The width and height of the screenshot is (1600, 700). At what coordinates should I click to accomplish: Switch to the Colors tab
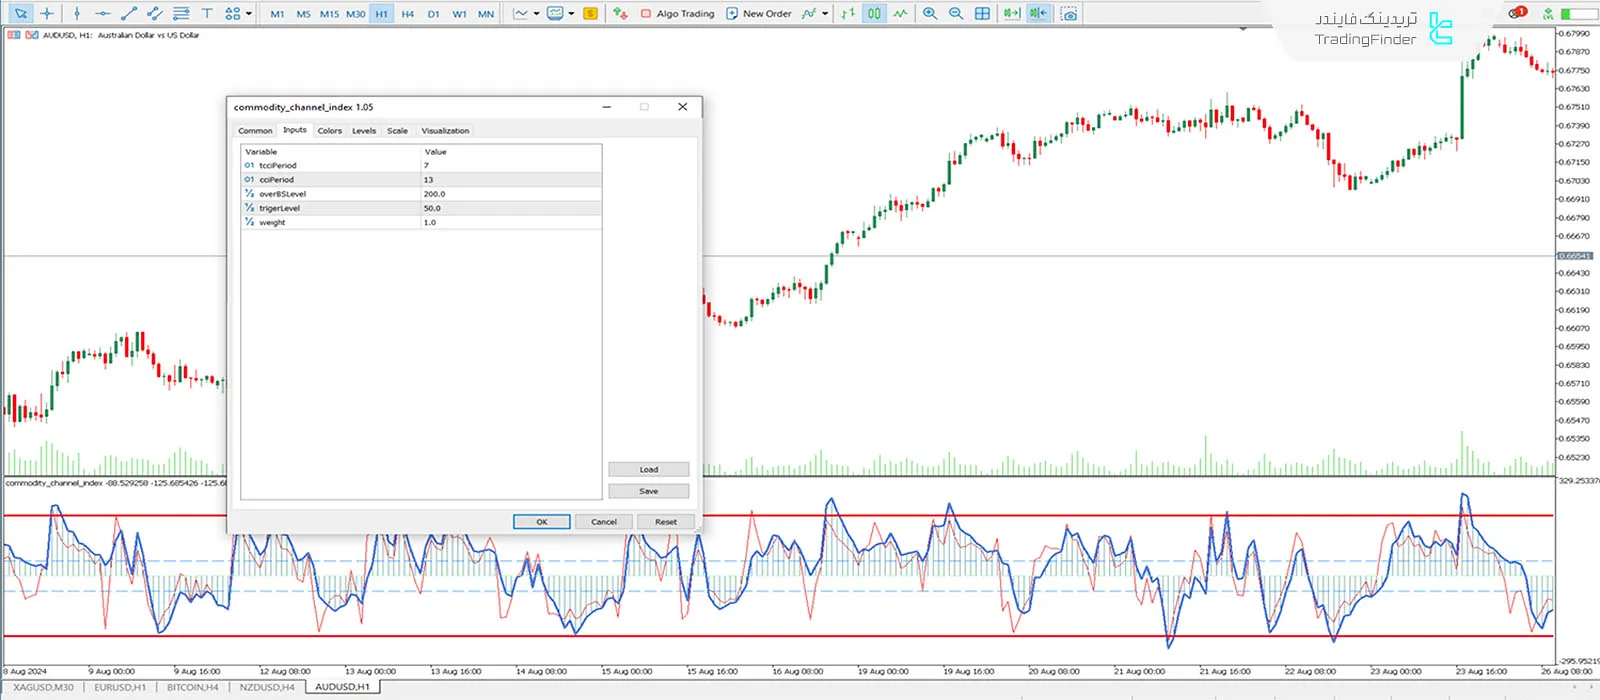point(329,131)
